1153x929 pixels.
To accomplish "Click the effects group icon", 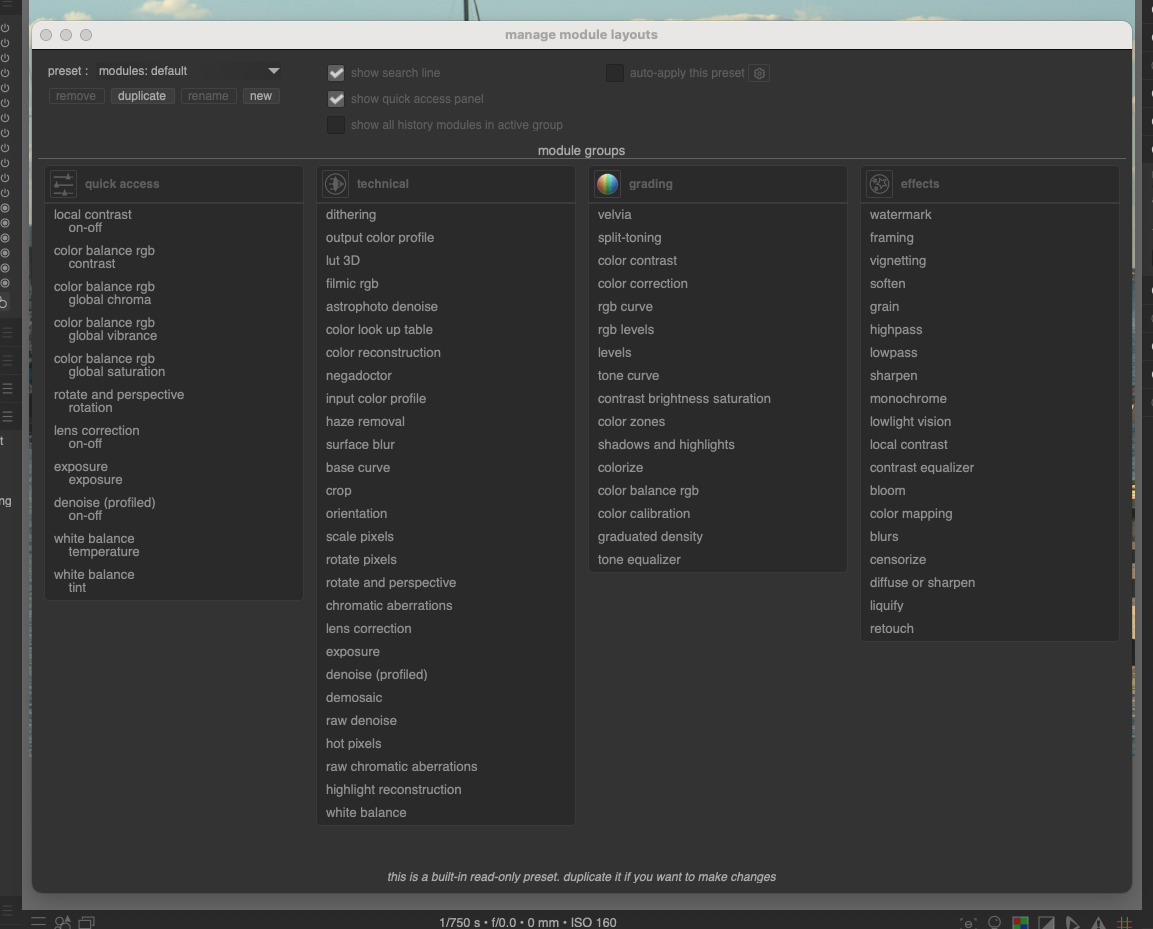I will click(x=879, y=184).
